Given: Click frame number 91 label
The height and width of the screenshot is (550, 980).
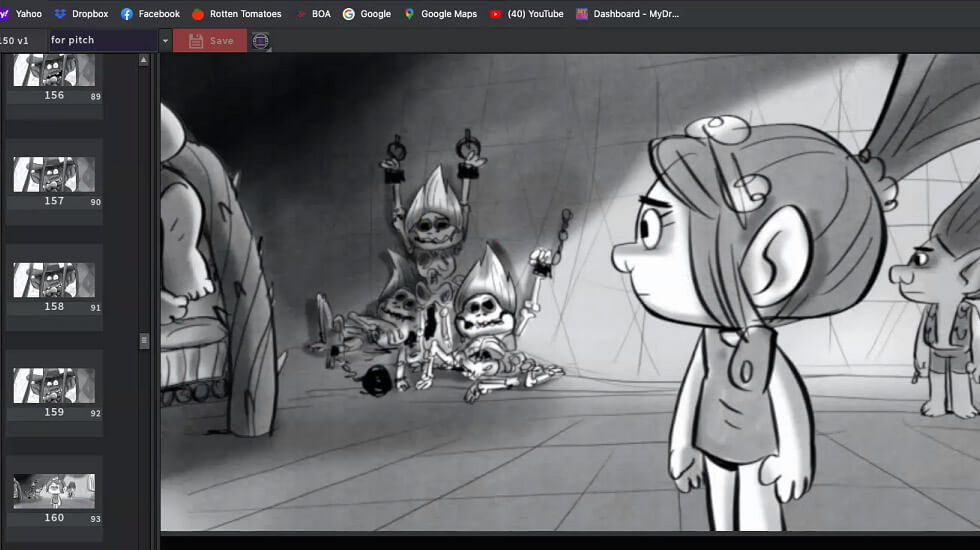Looking at the screenshot, I should 96,308.
